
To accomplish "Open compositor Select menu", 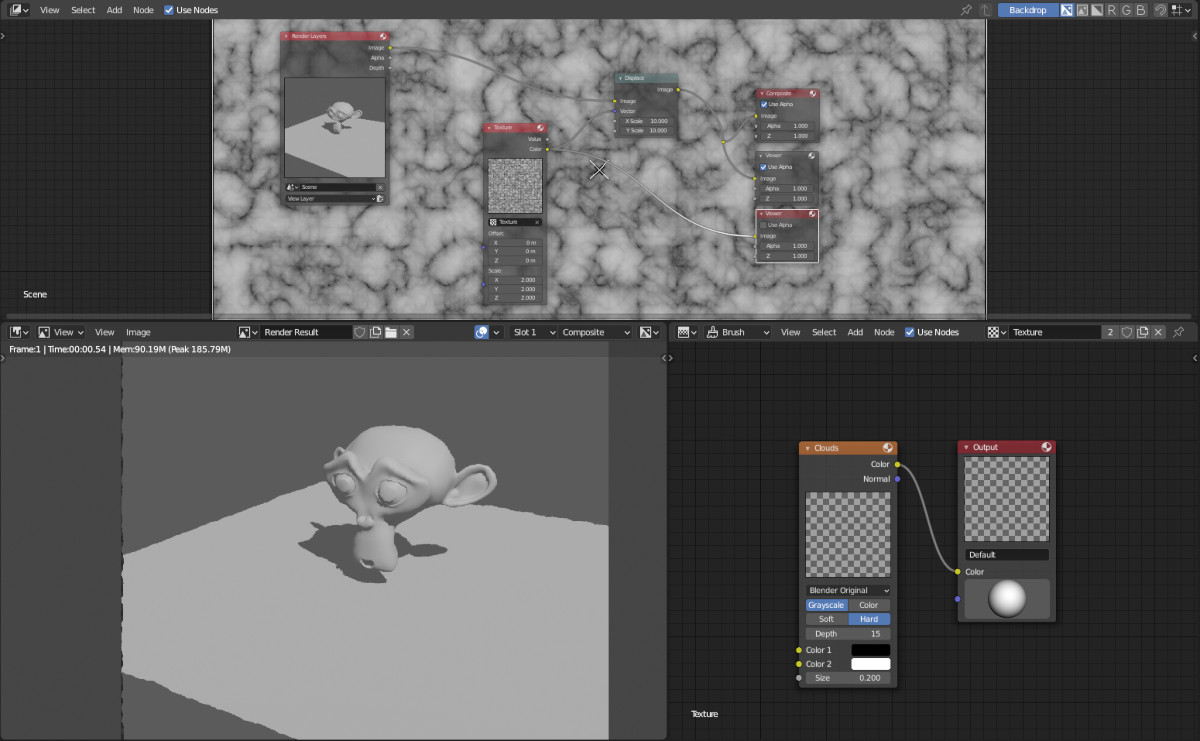I will click(x=83, y=10).
